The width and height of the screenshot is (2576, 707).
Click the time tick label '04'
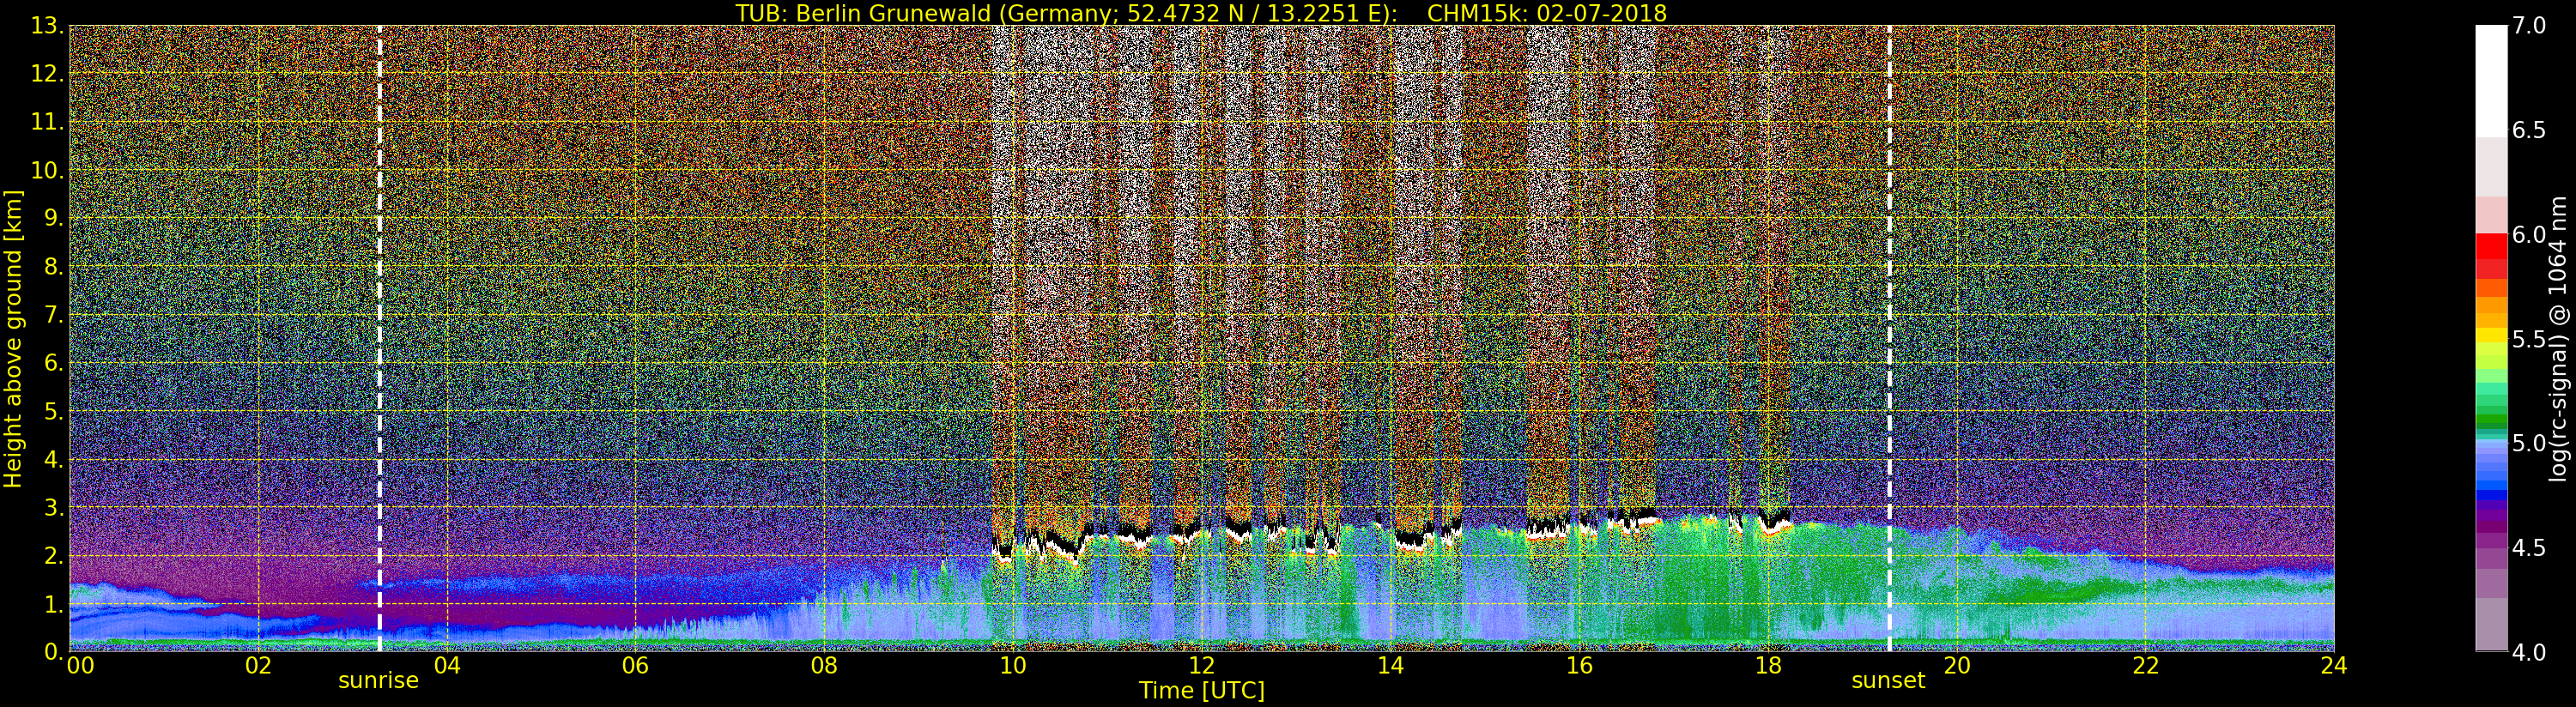pyautogui.click(x=447, y=665)
